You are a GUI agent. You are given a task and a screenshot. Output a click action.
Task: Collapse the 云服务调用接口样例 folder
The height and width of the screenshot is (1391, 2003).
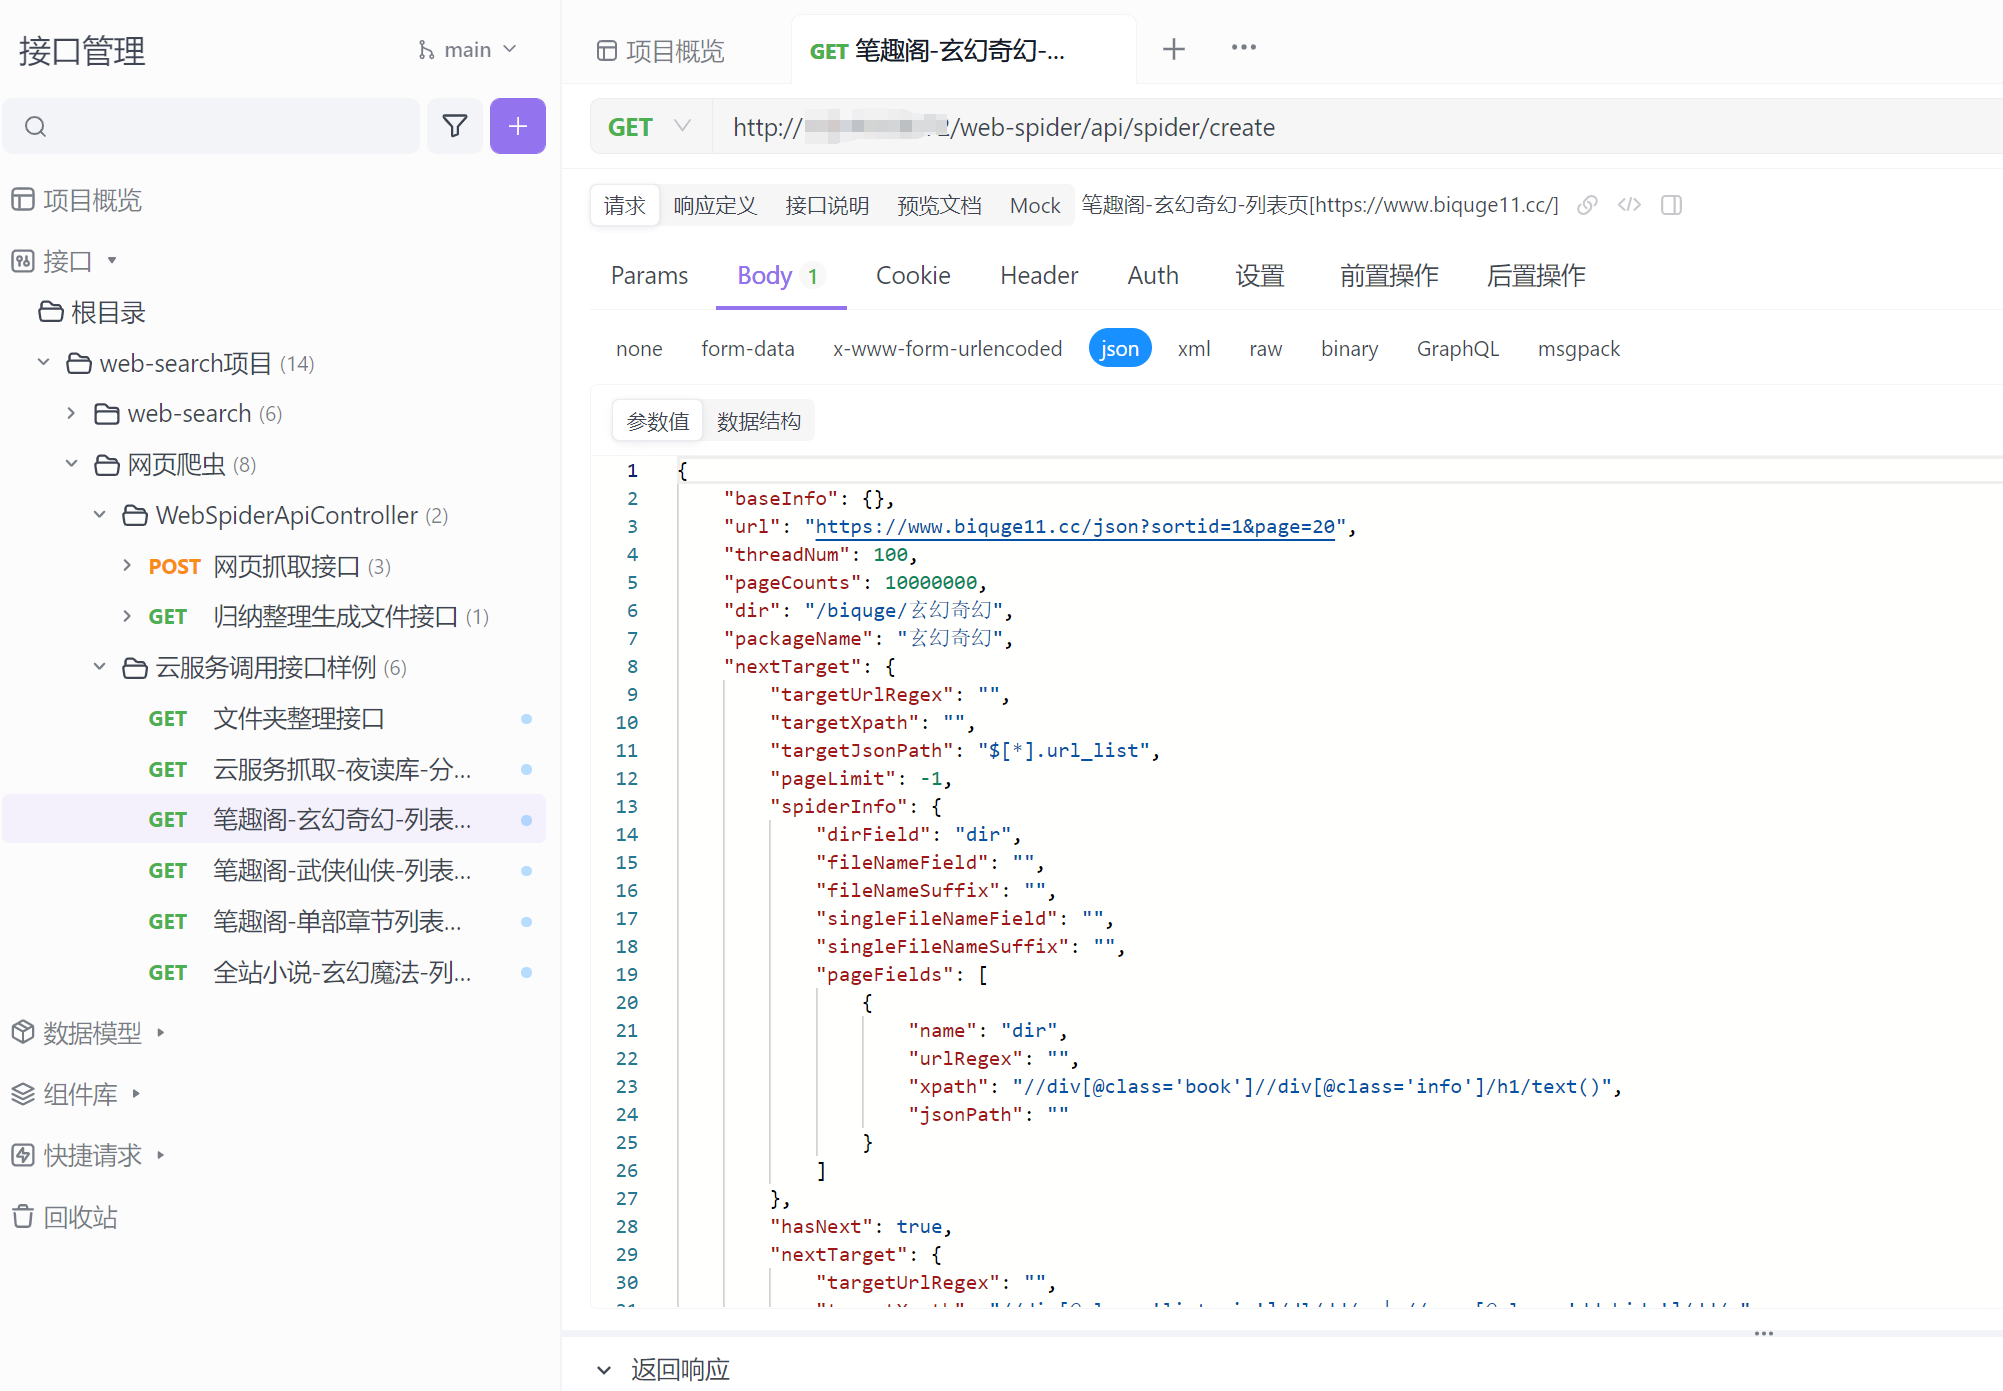(x=99, y=666)
